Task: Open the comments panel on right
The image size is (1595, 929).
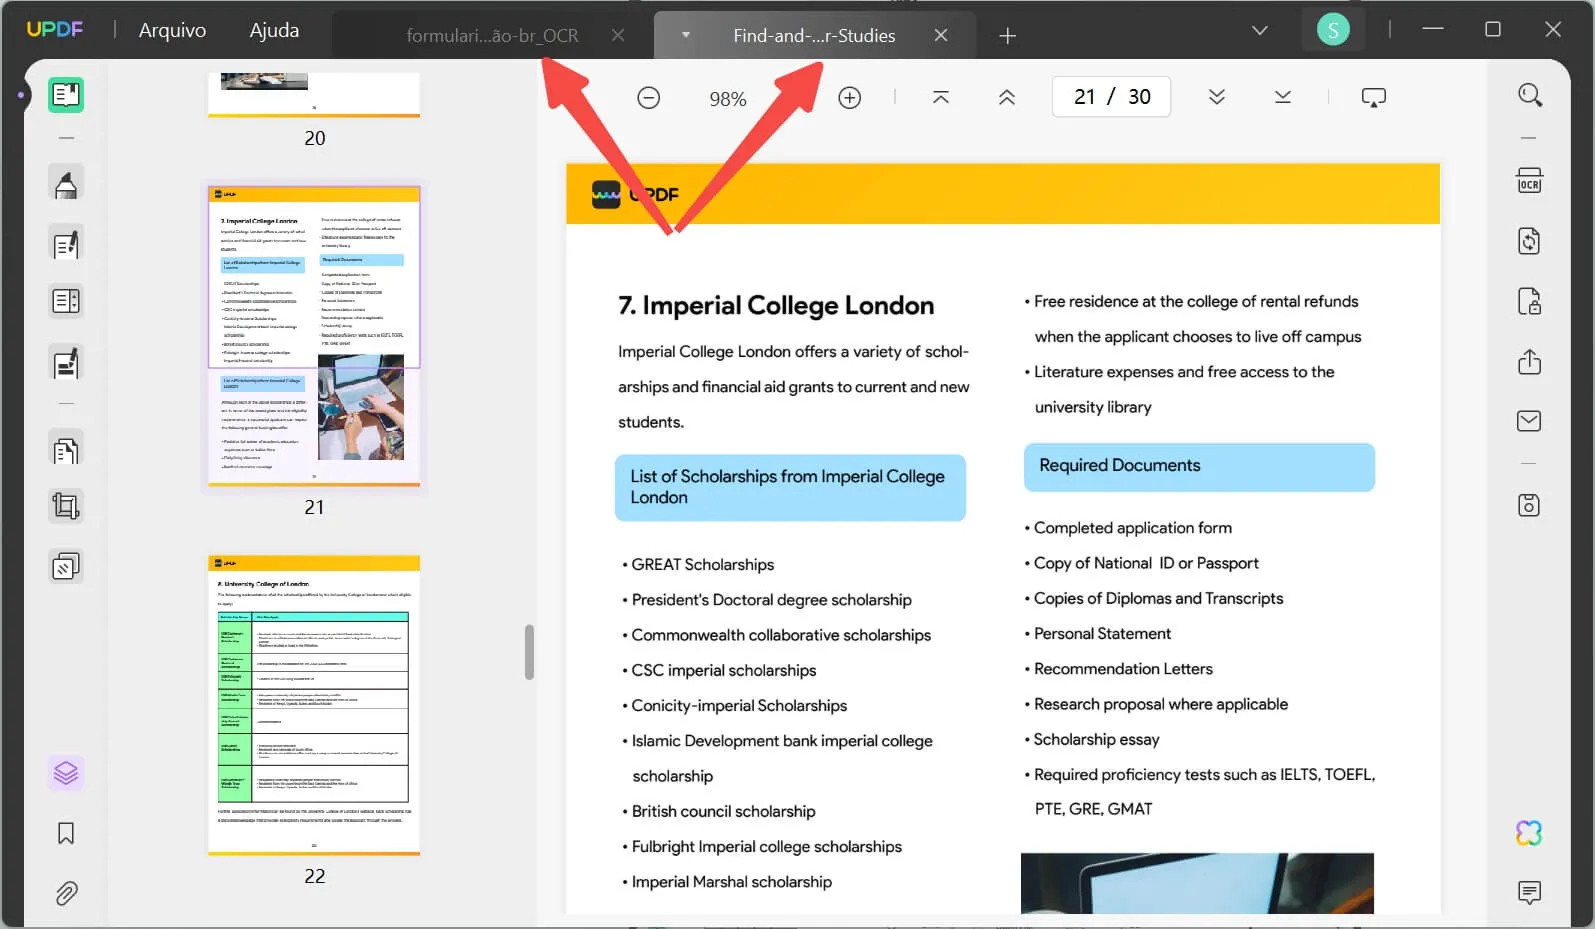Action: (x=1529, y=892)
